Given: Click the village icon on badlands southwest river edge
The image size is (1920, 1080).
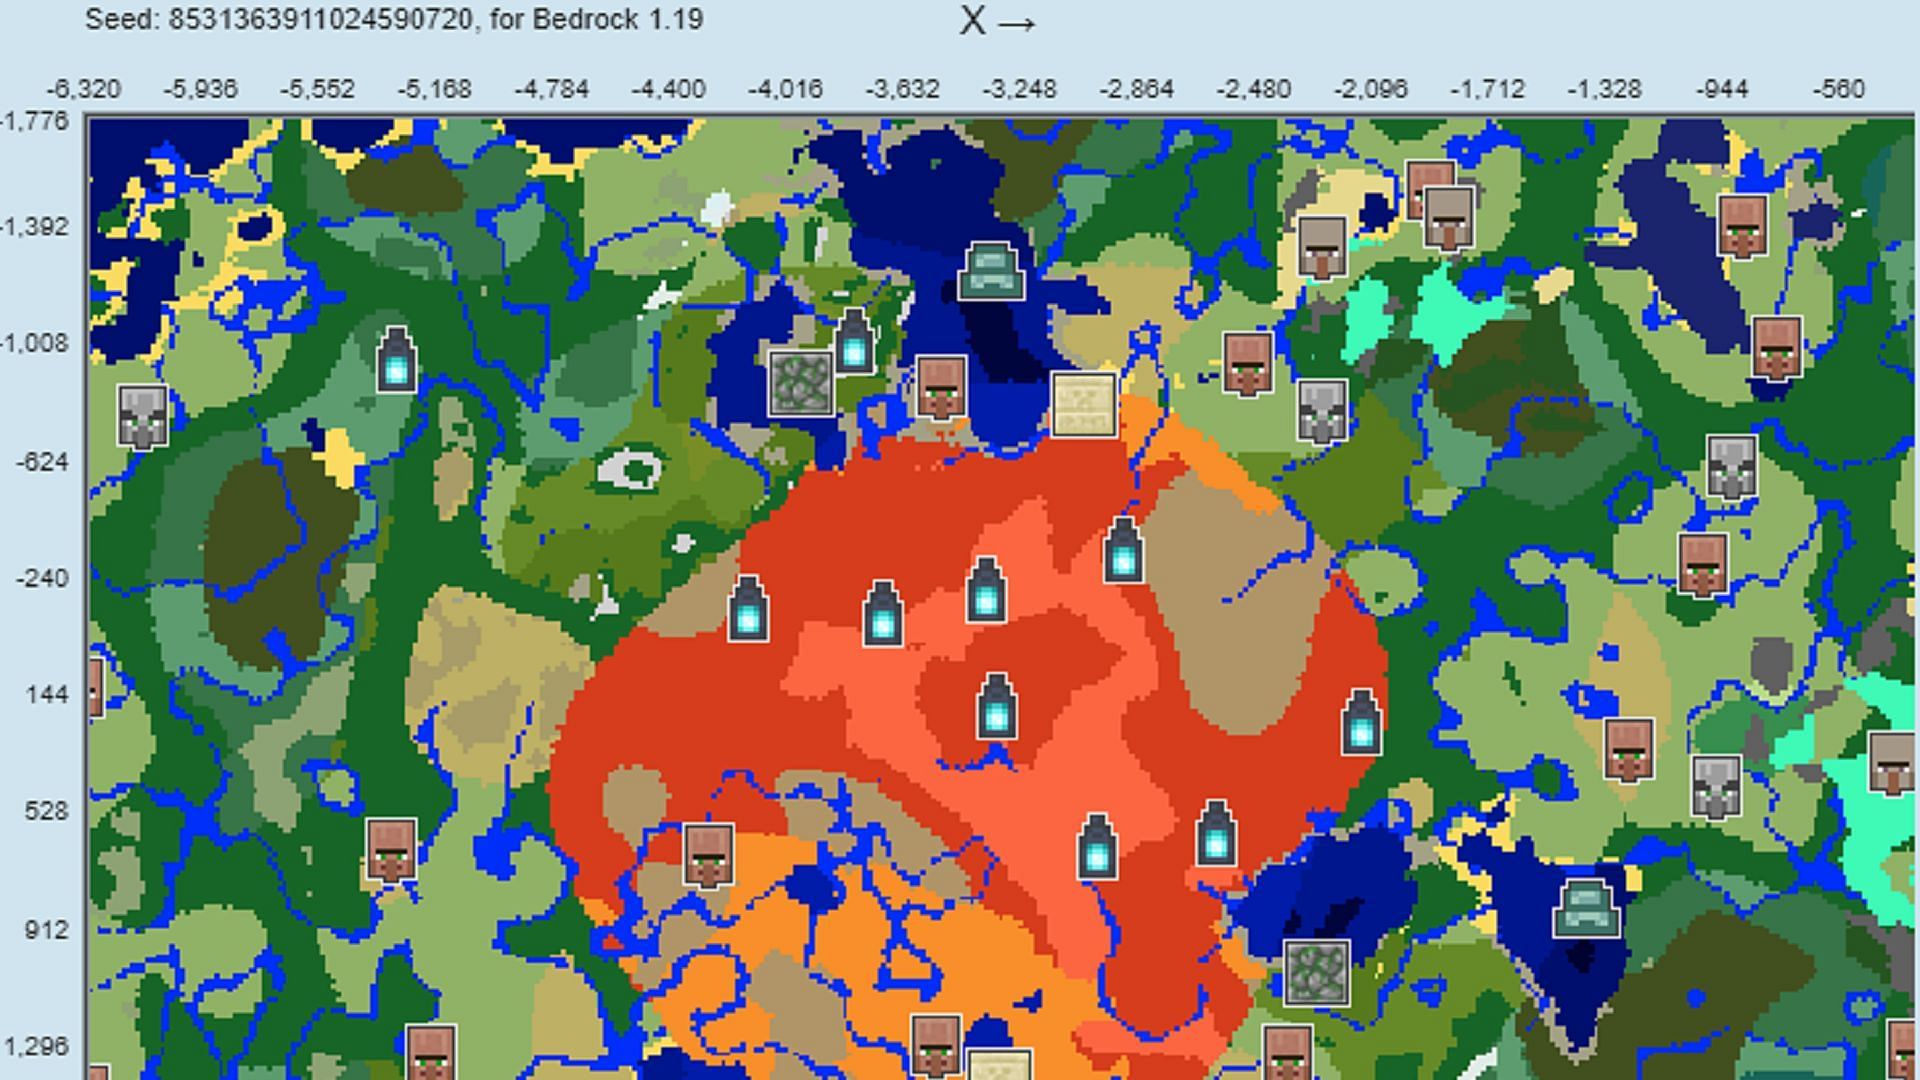Looking at the screenshot, I should point(708,856).
